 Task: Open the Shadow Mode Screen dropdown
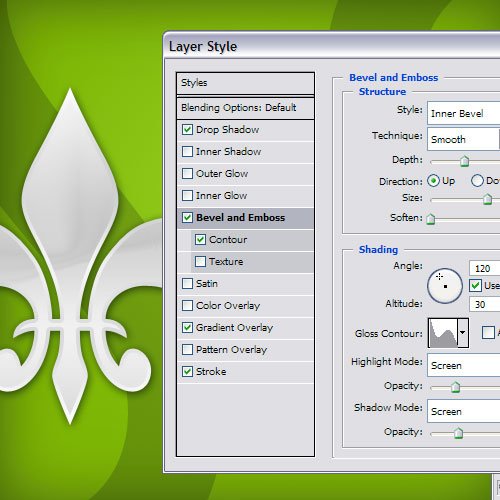point(464,411)
